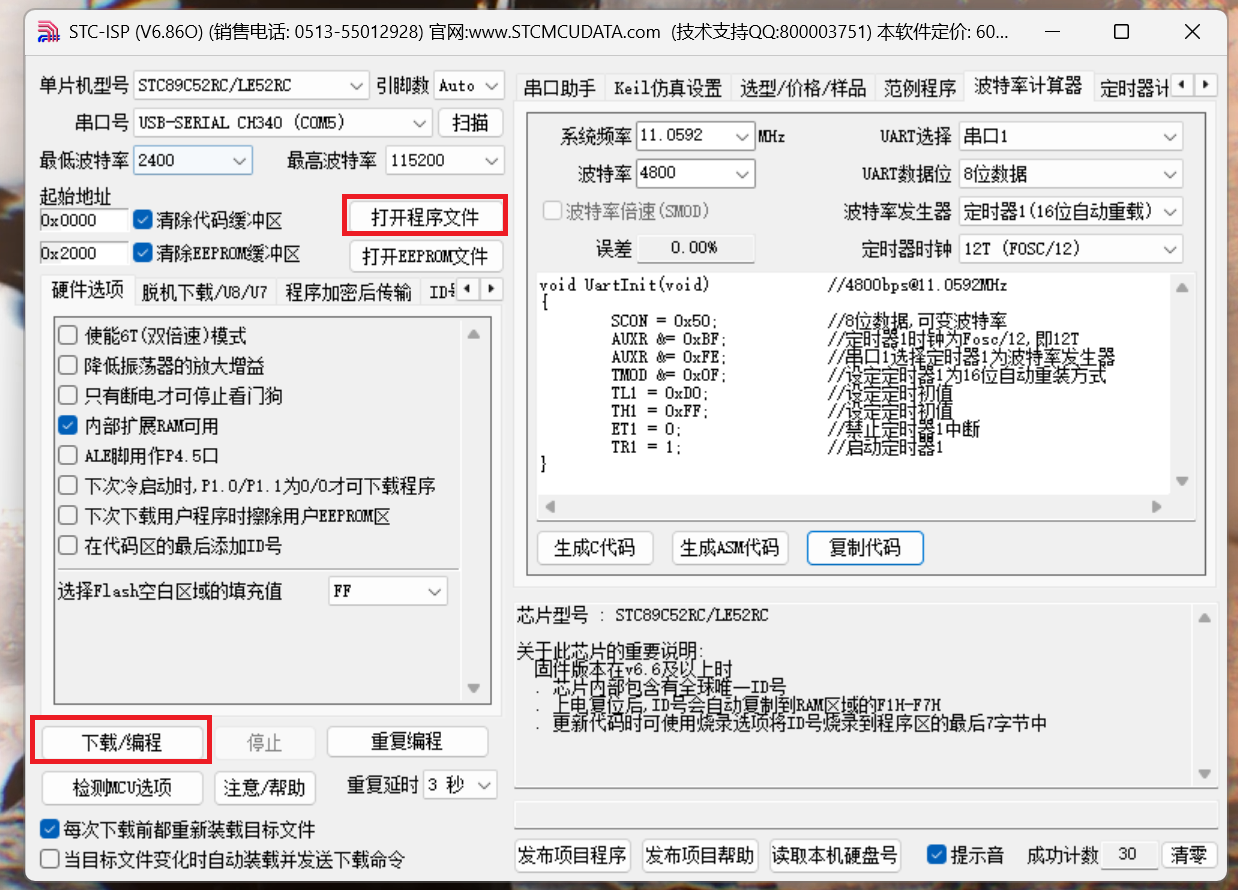The width and height of the screenshot is (1238, 890).
Task: Click 读取本机硬盘号 button
Action: pos(835,856)
